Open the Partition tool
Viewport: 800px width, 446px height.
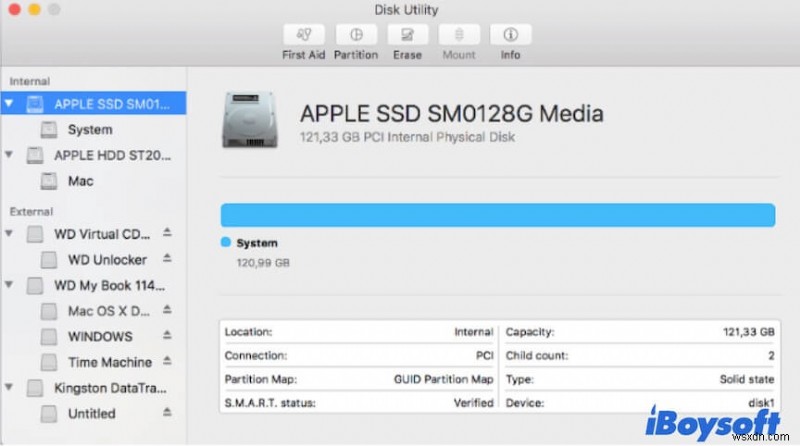pos(356,34)
